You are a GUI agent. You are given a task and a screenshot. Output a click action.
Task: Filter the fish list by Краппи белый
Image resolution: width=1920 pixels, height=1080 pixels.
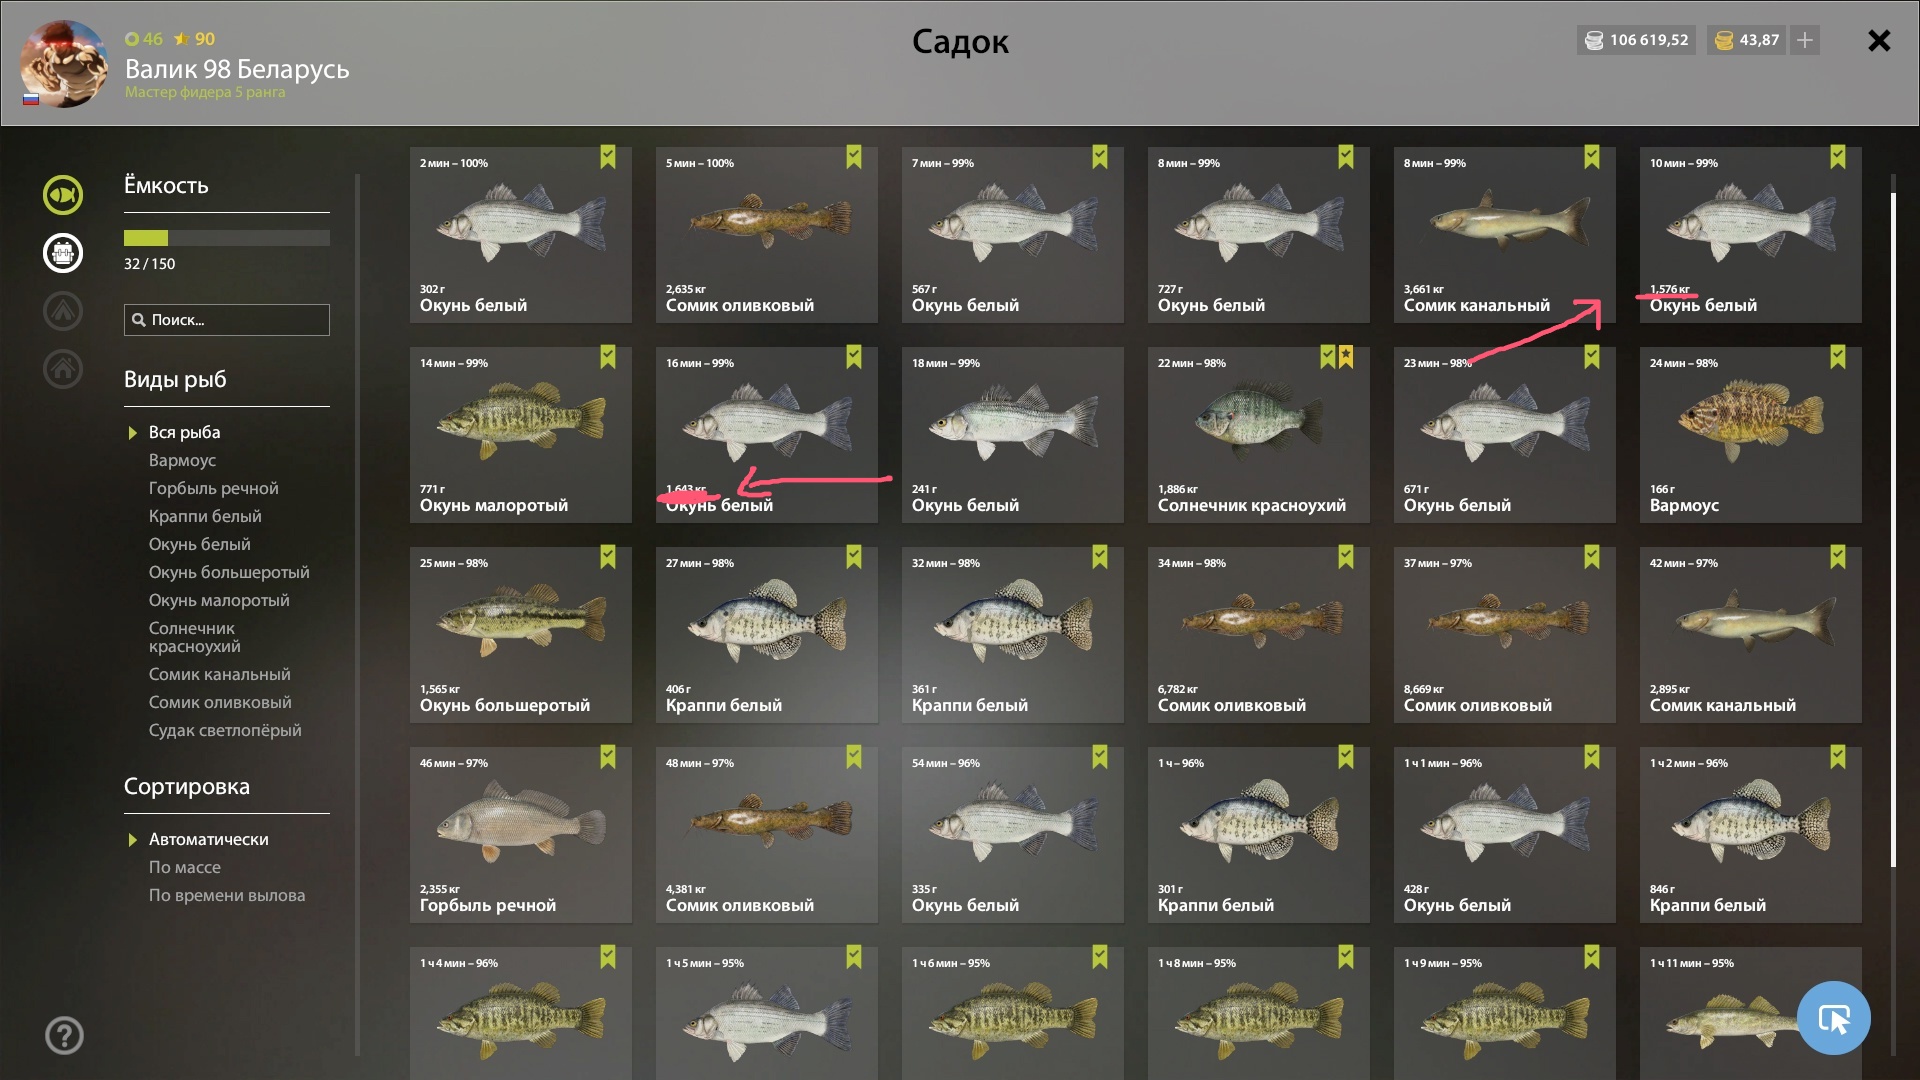click(205, 516)
